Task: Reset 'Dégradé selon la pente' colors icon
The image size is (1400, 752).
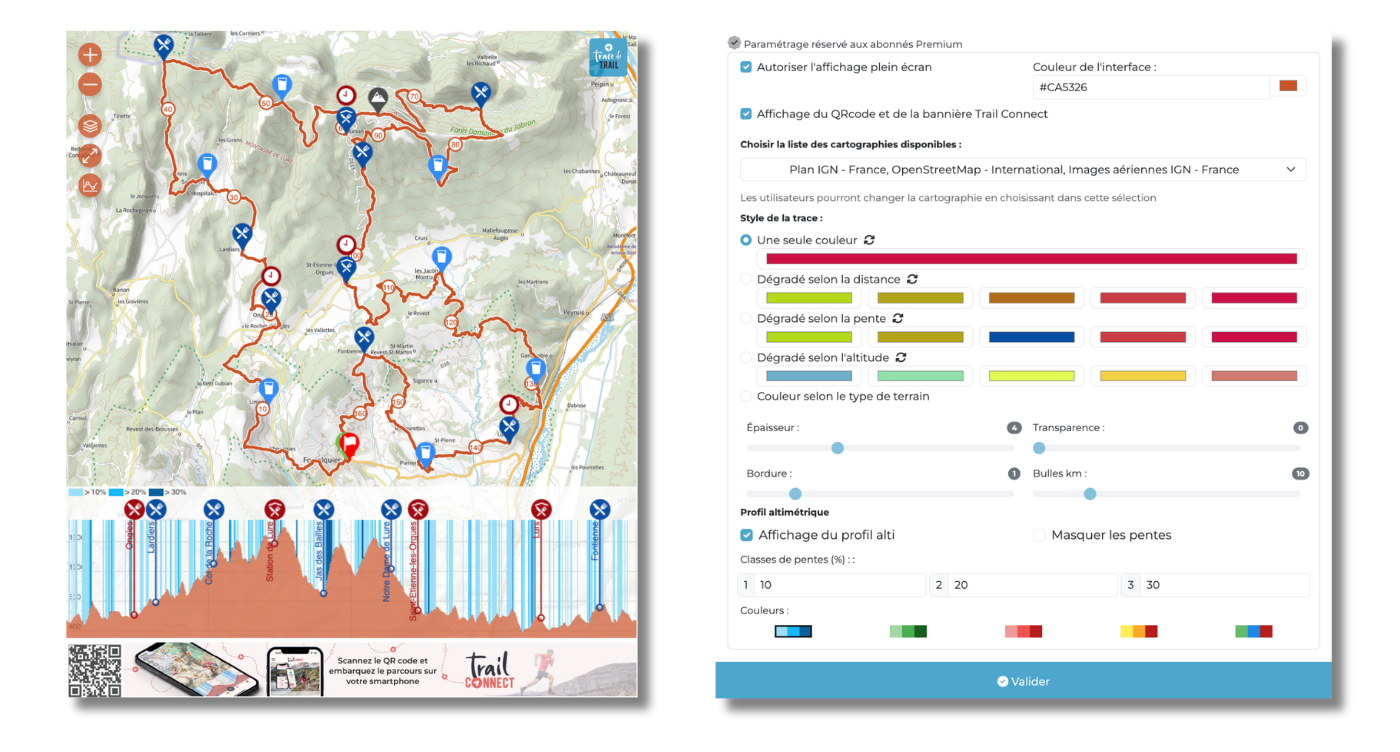Action: click(x=897, y=318)
